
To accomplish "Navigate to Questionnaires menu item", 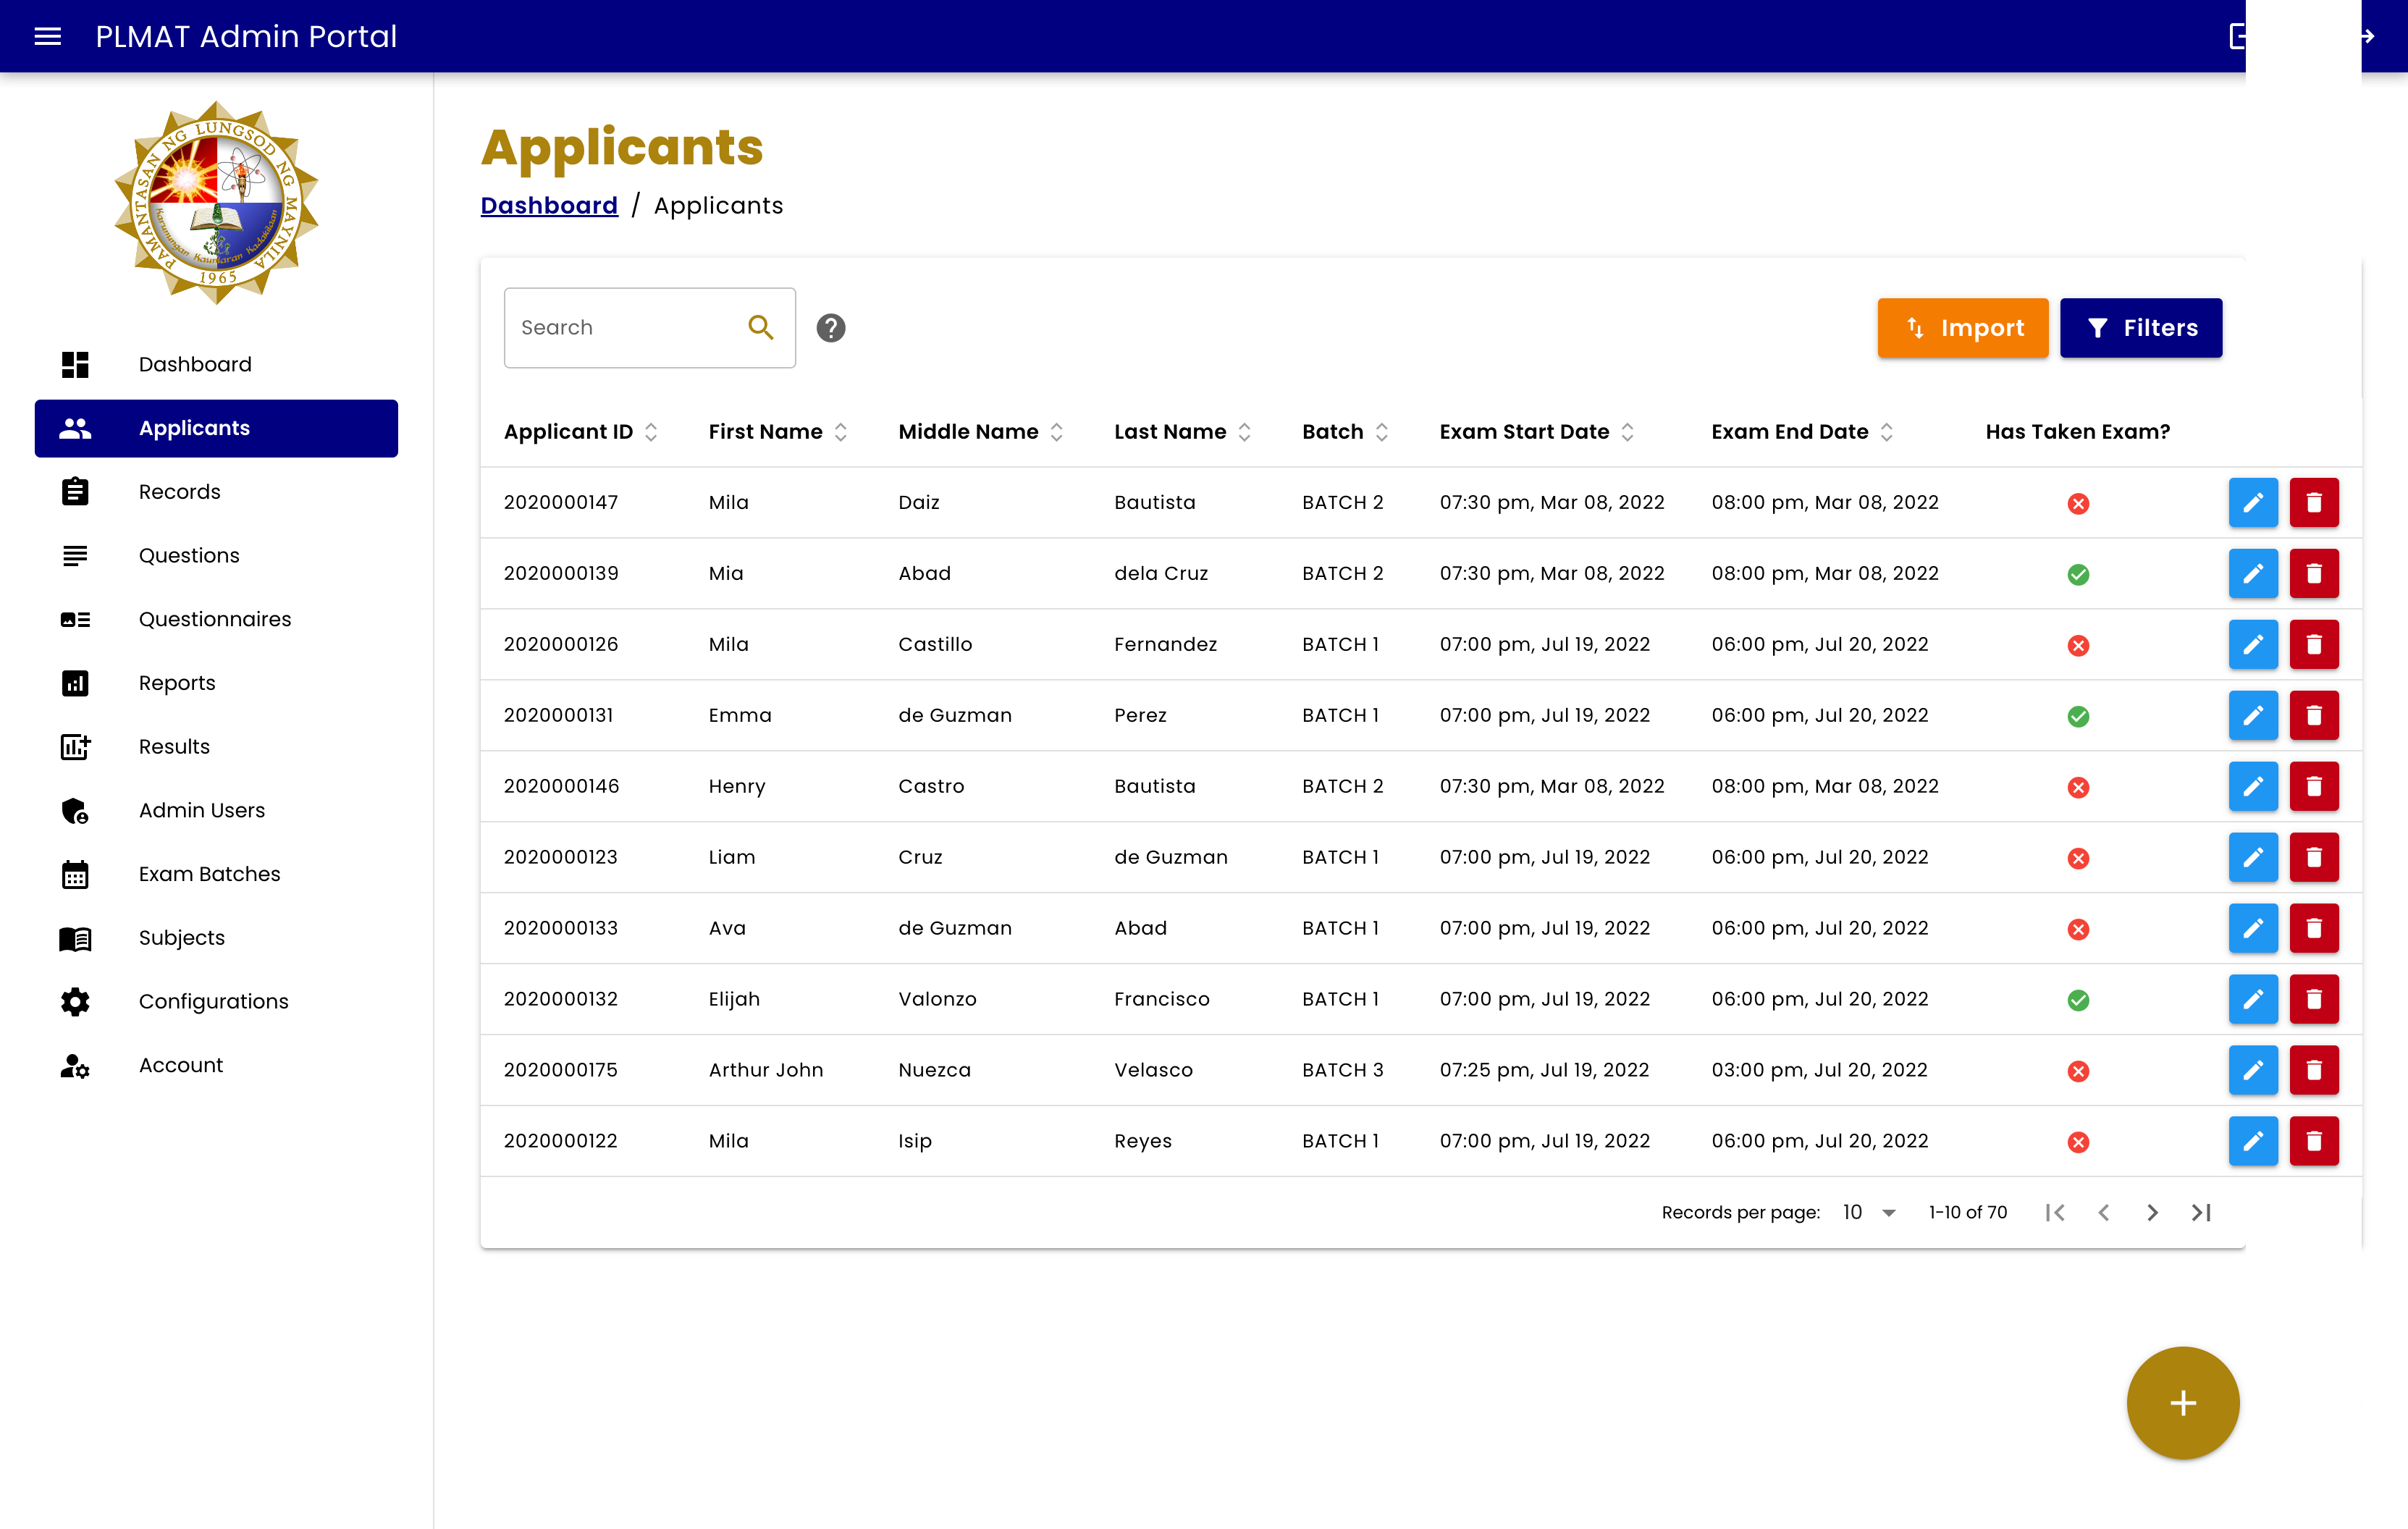I will point(215,619).
